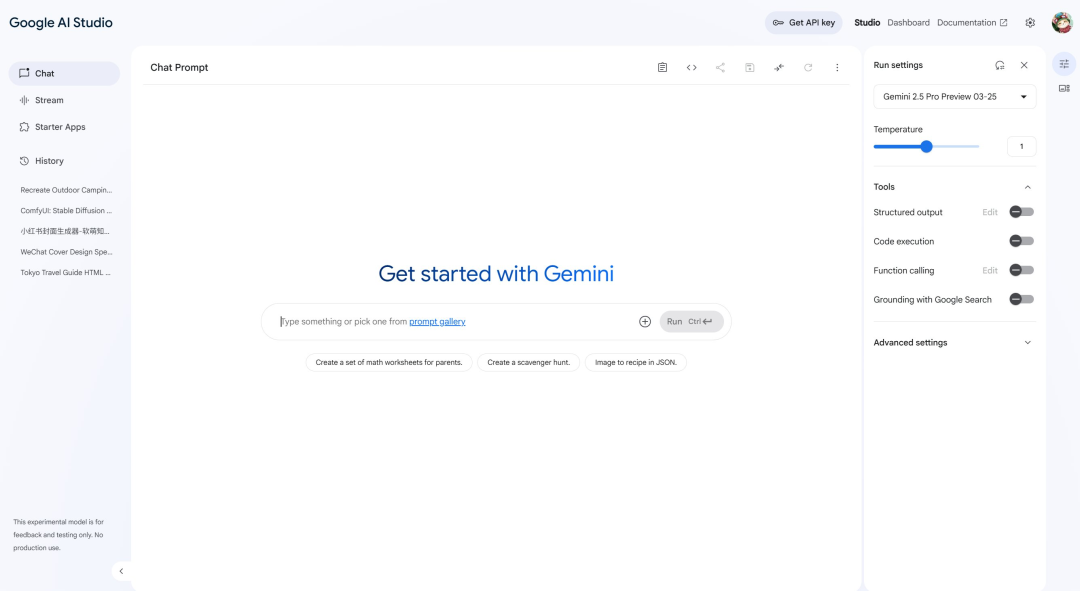Click the Chat Prompt title
This screenshot has height=591, width=1080.
[179, 68]
